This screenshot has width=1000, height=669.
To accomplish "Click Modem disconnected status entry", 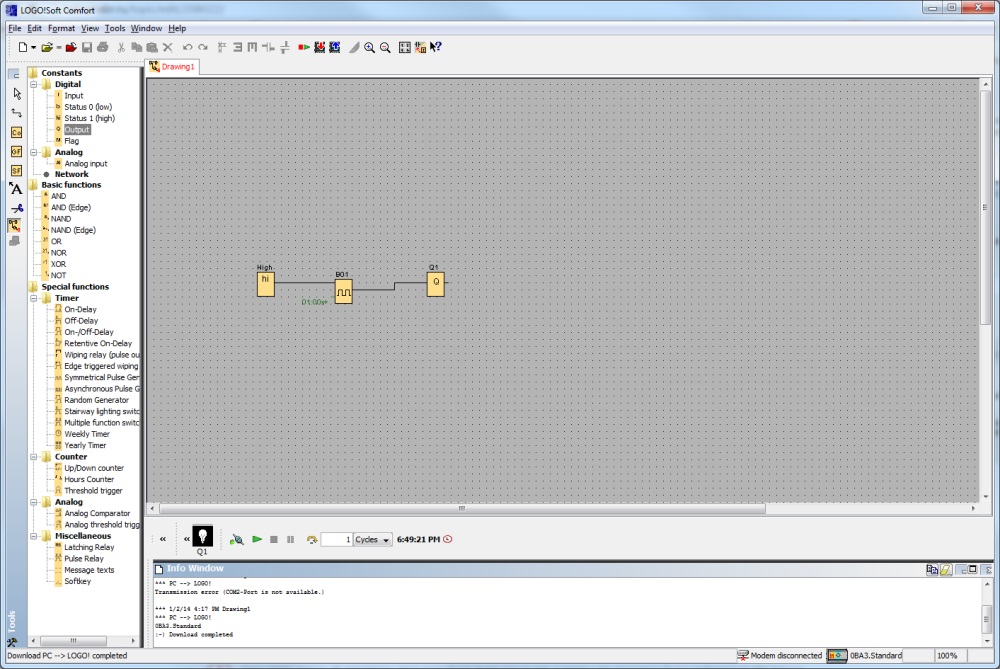I will tap(780, 656).
